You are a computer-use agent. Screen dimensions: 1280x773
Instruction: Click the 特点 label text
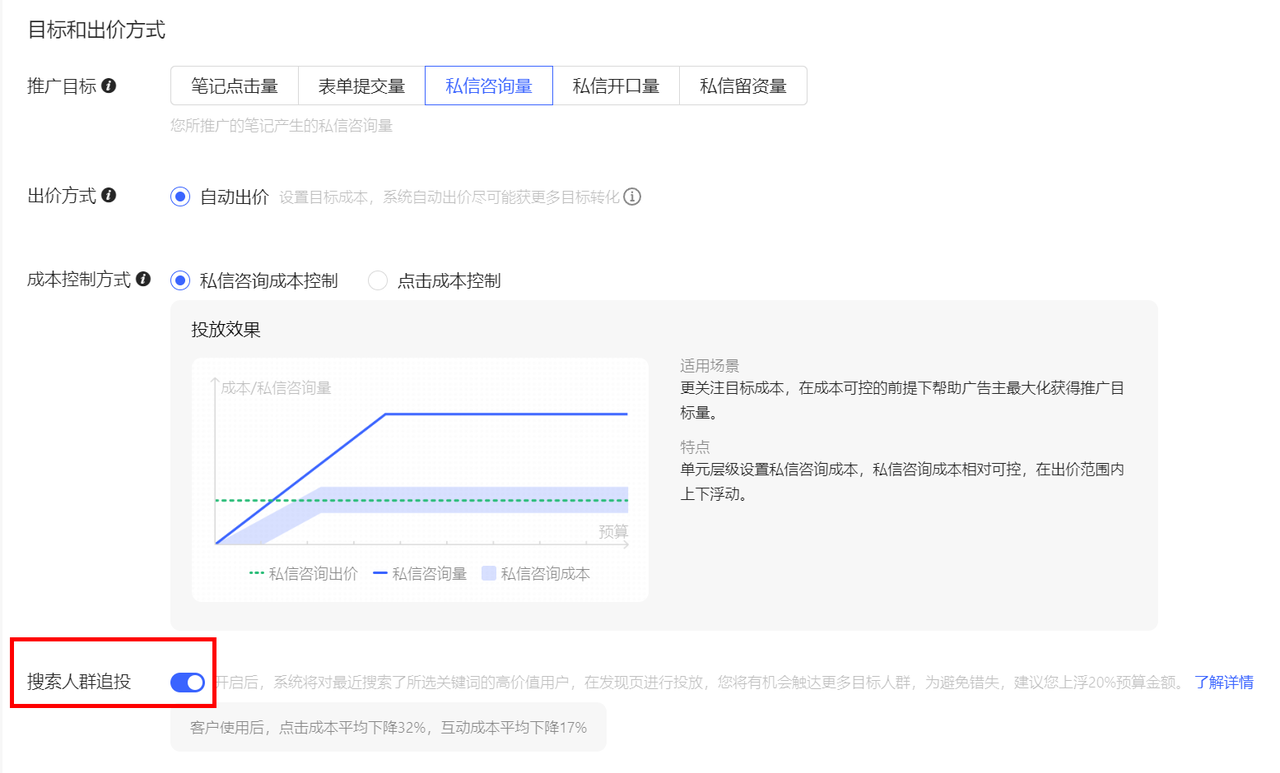coord(695,447)
